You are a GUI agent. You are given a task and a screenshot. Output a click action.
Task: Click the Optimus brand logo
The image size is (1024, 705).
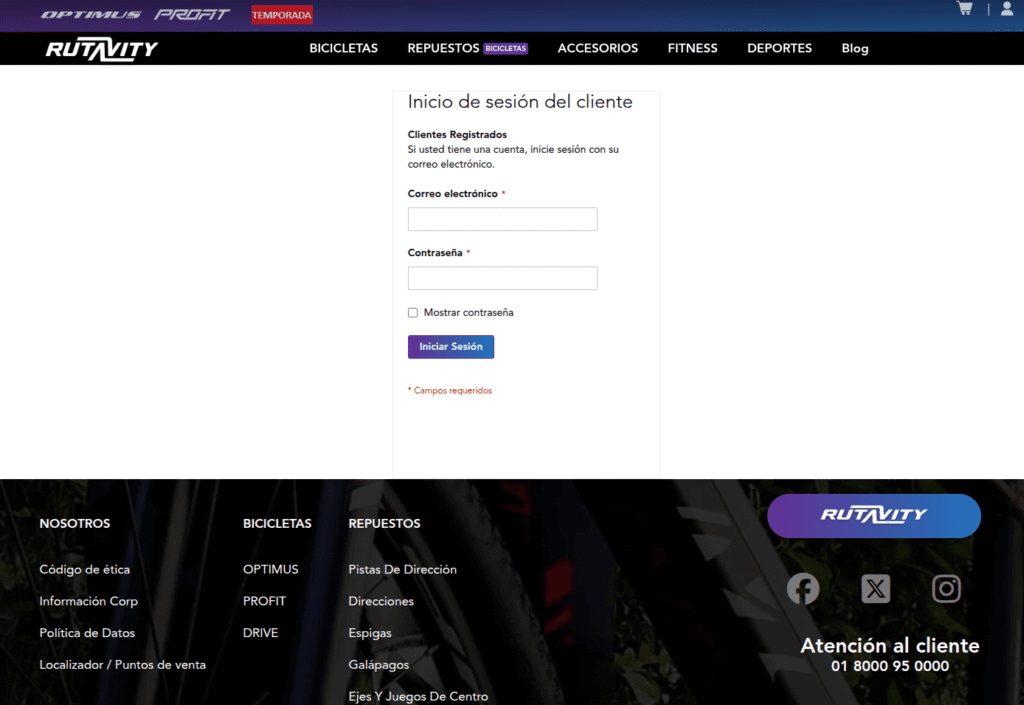click(x=91, y=15)
